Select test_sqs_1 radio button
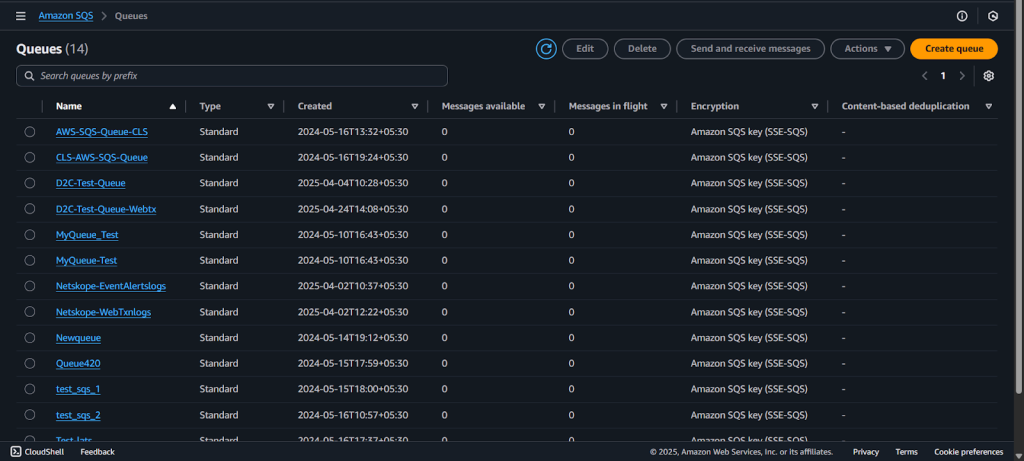 pyautogui.click(x=30, y=389)
